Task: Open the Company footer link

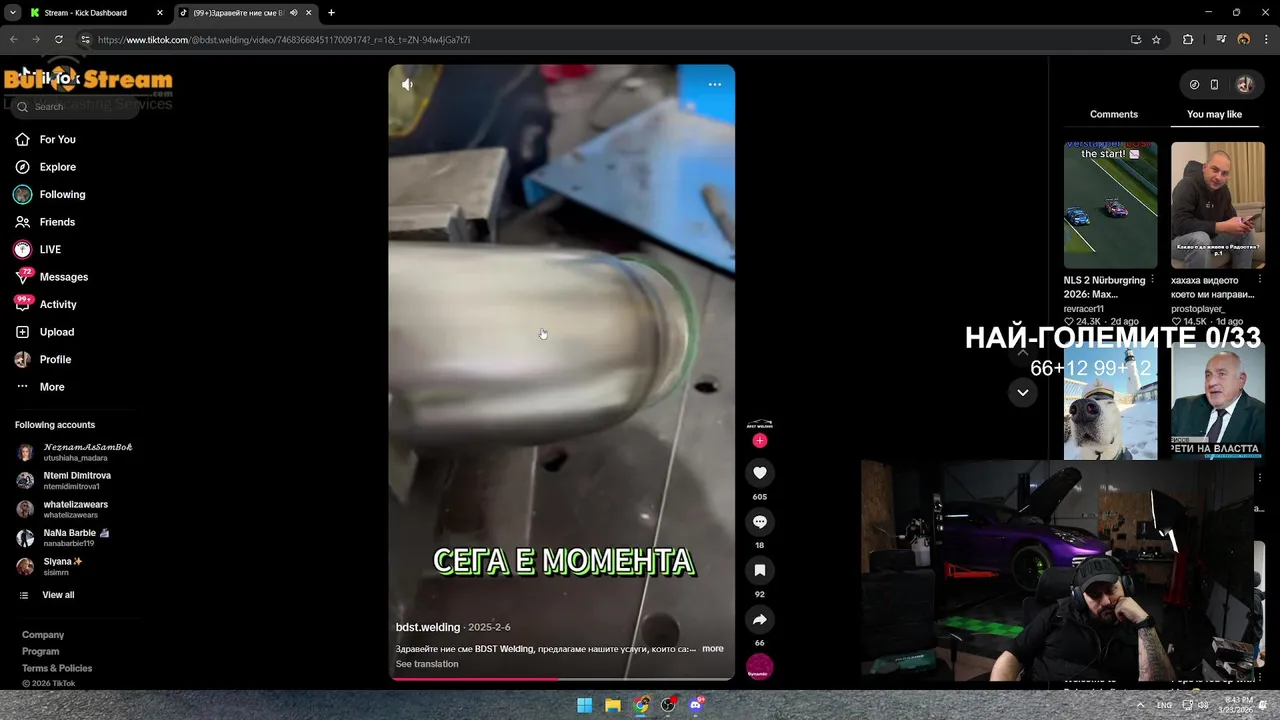Action: click(43, 635)
